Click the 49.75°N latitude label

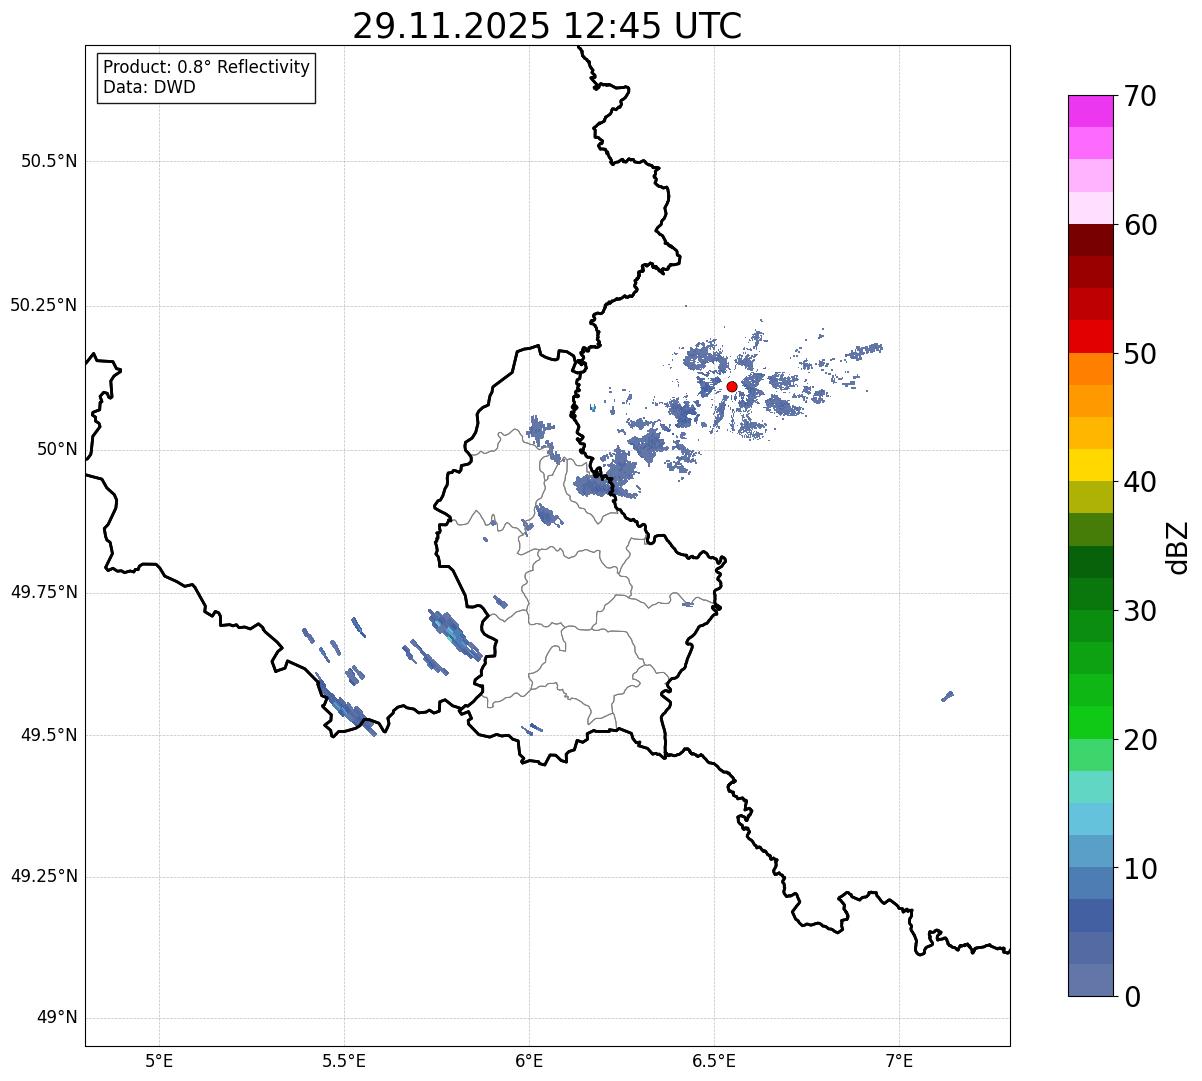pyautogui.click(x=44, y=592)
